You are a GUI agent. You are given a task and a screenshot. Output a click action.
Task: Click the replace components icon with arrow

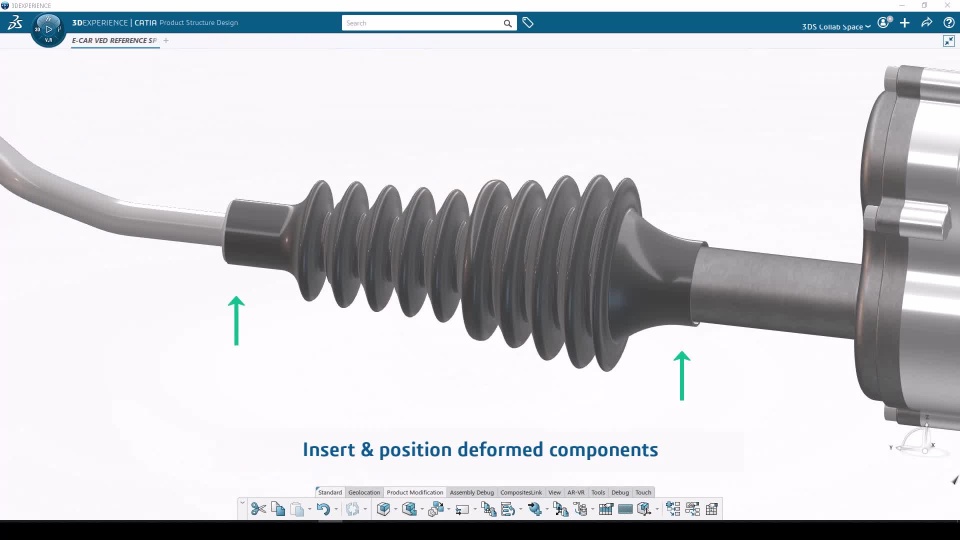436,509
